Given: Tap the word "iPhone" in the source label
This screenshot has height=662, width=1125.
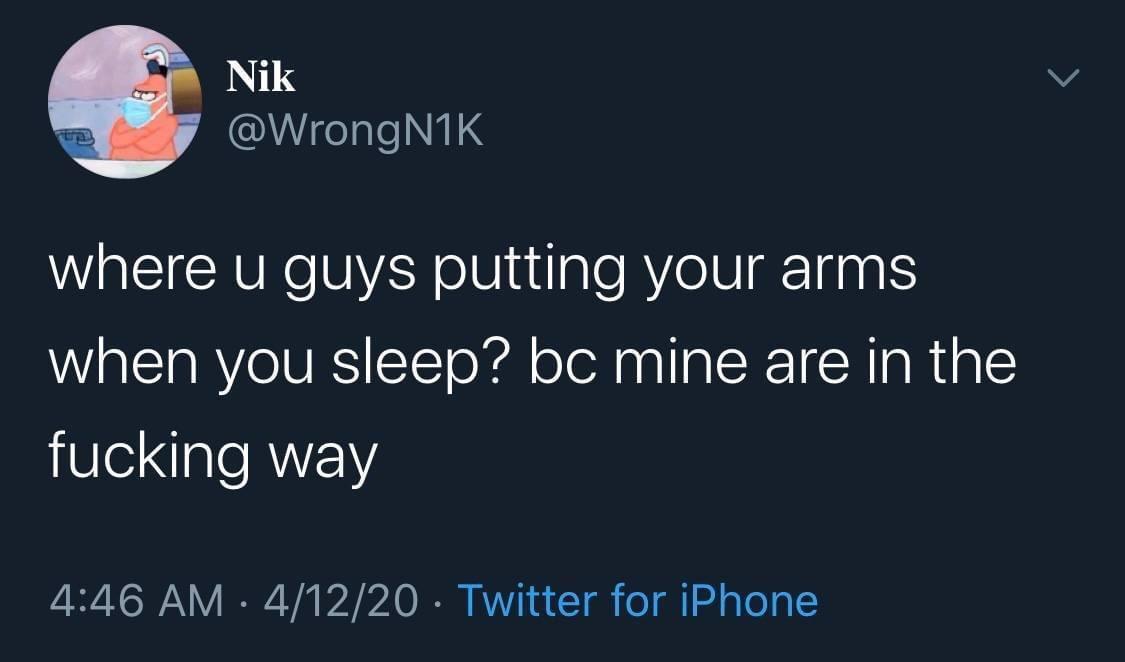Looking at the screenshot, I should (x=756, y=601).
